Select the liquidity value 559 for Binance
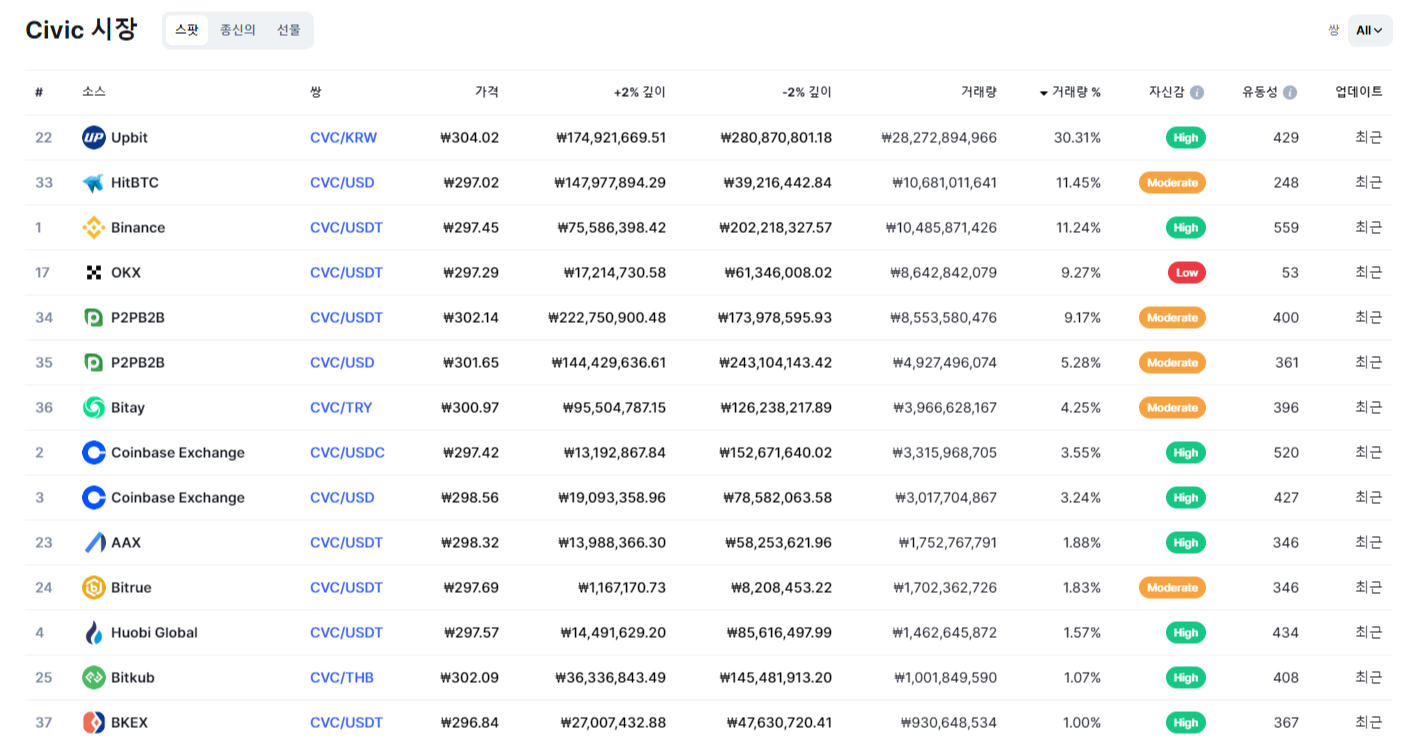This screenshot has width=1413, height=742. [1286, 228]
